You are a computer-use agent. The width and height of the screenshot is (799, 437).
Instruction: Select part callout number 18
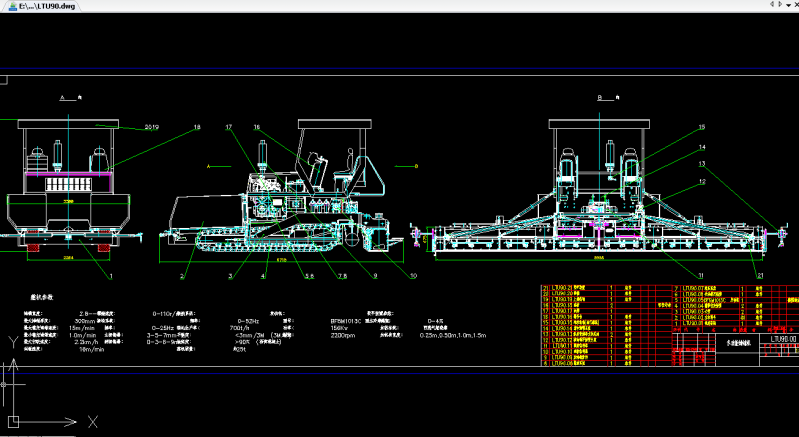(x=197, y=127)
